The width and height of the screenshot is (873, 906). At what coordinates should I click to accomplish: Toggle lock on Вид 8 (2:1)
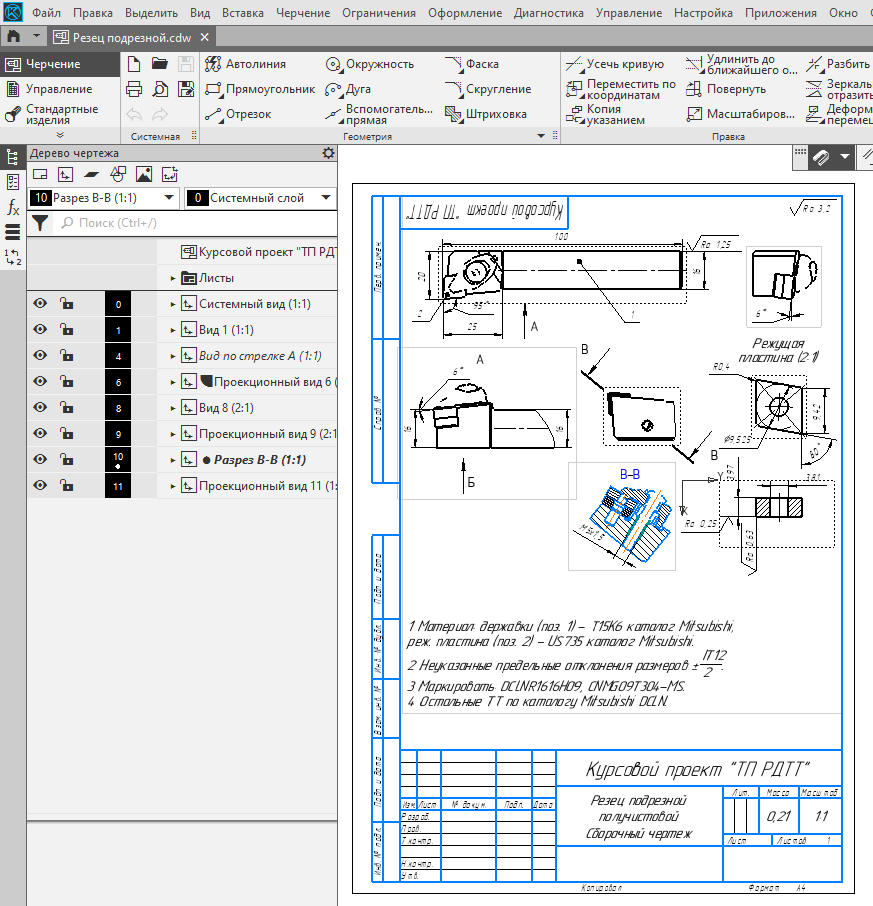[66, 408]
